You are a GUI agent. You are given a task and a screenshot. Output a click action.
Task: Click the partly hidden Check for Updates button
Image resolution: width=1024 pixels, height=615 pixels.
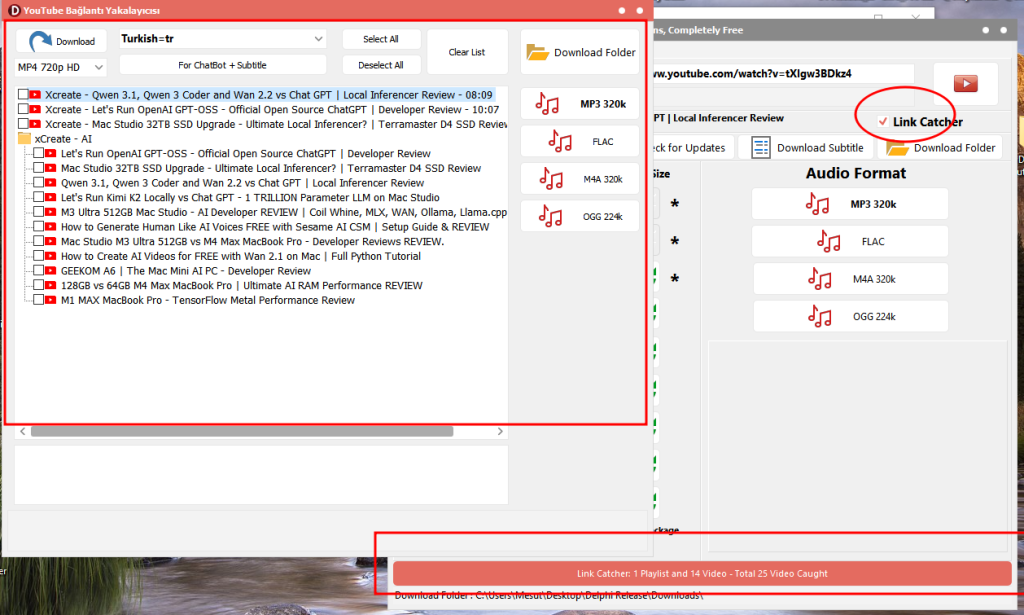pyautogui.click(x=694, y=148)
